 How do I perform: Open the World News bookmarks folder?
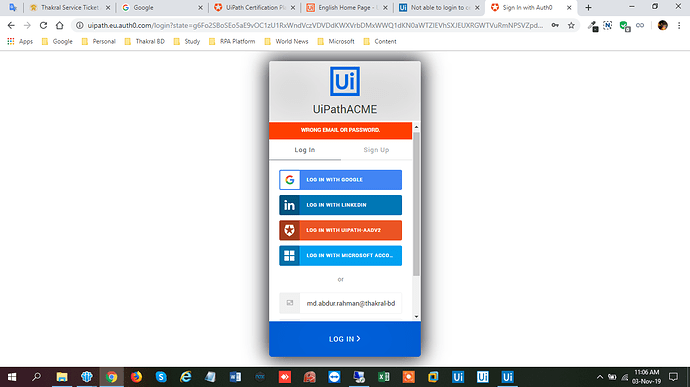pos(286,41)
